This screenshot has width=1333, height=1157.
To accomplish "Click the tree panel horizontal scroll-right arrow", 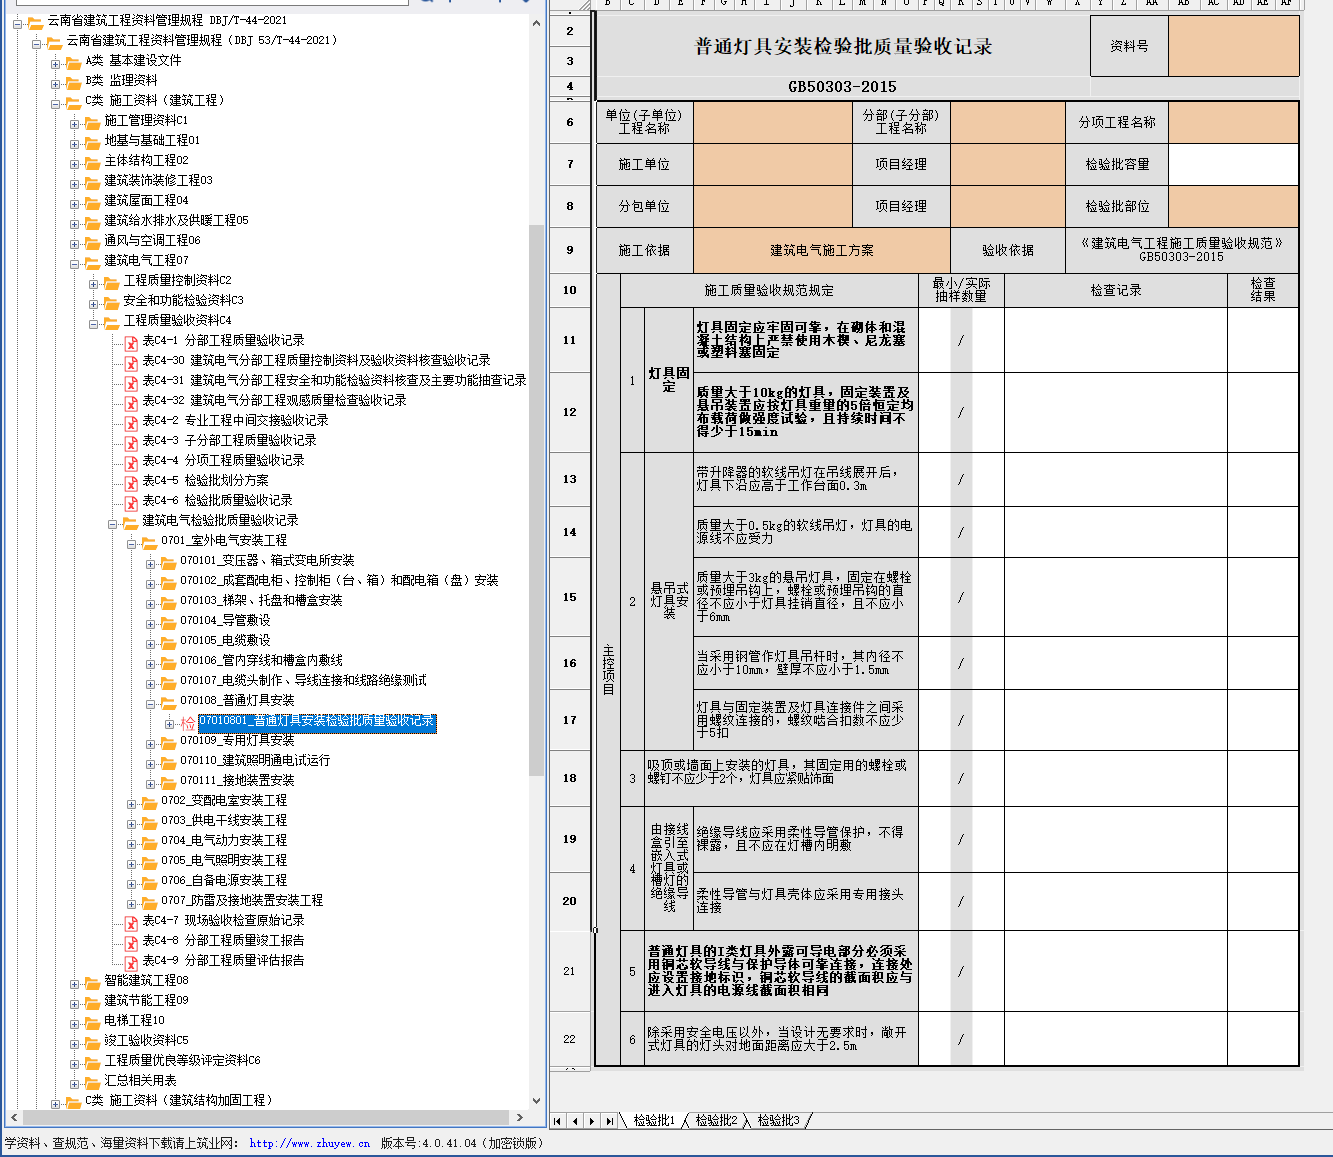I will [519, 1117].
